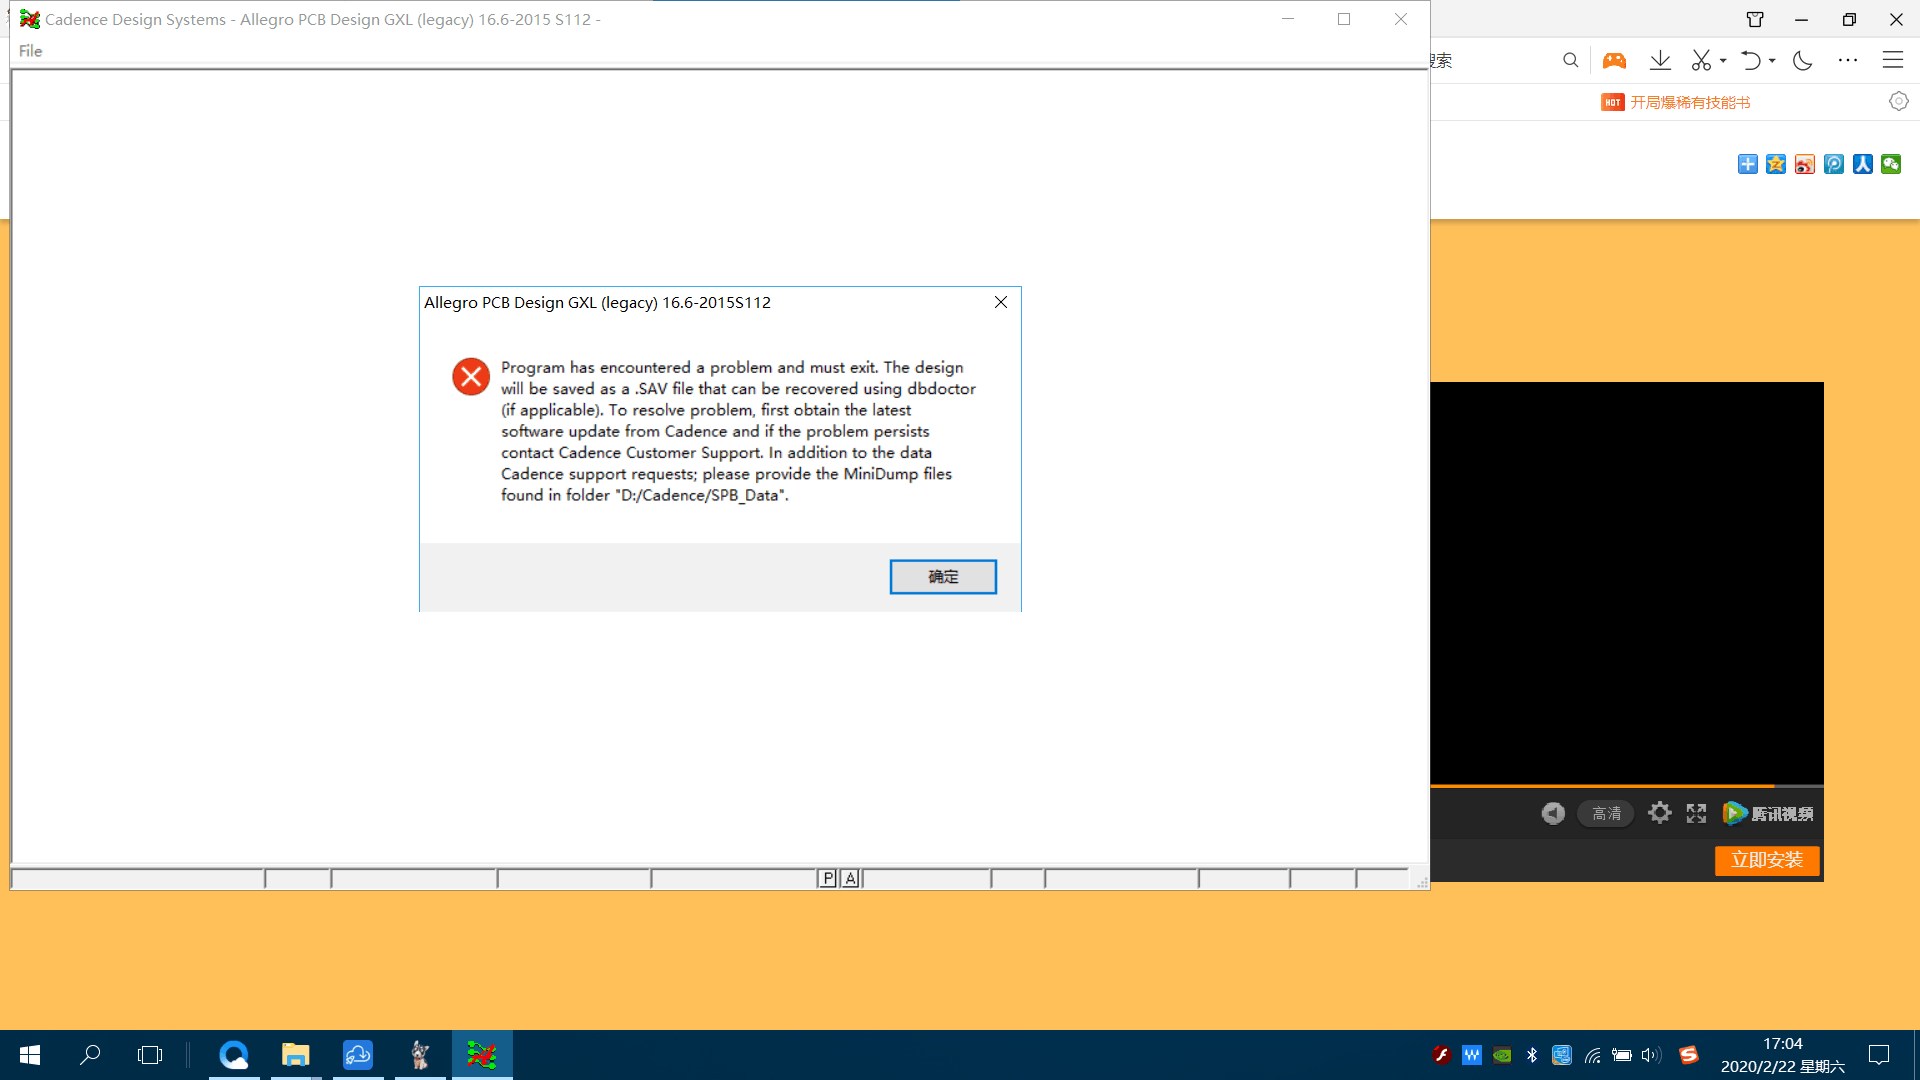1920x1080 pixels.
Task: Toggle night mode moon icon
Action: (1803, 61)
